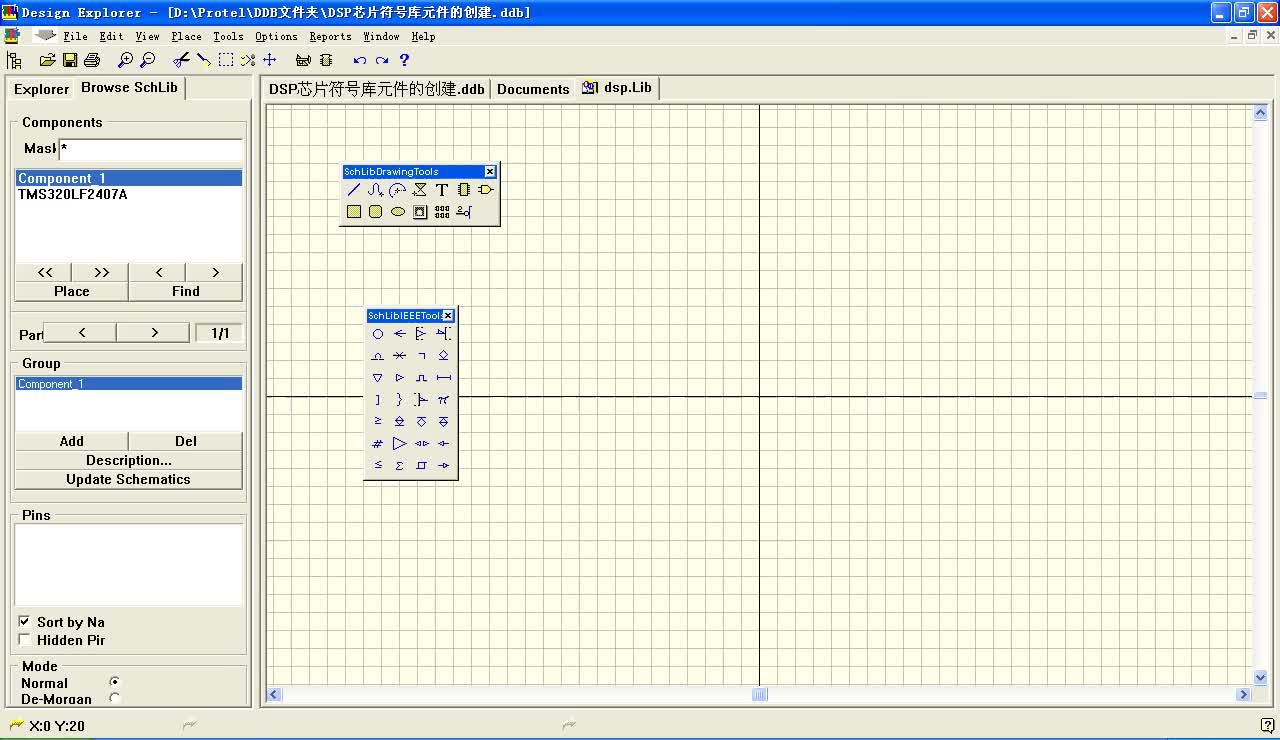Viewport: 1280px width, 740px height.
Task: Click previous Part < button
Action: point(81,332)
